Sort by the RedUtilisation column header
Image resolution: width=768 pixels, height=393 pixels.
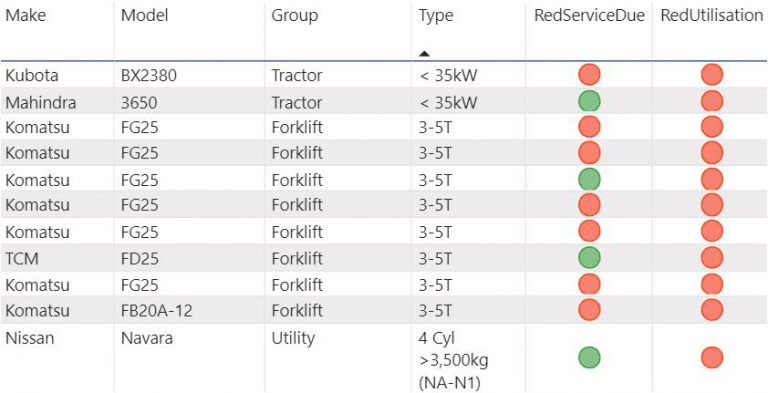click(712, 16)
